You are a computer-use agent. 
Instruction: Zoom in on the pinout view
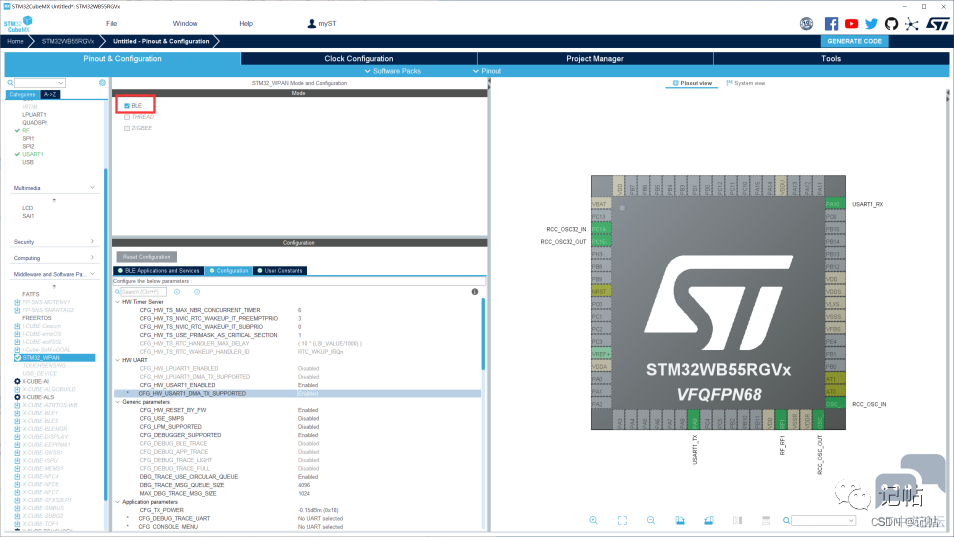(593, 521)
